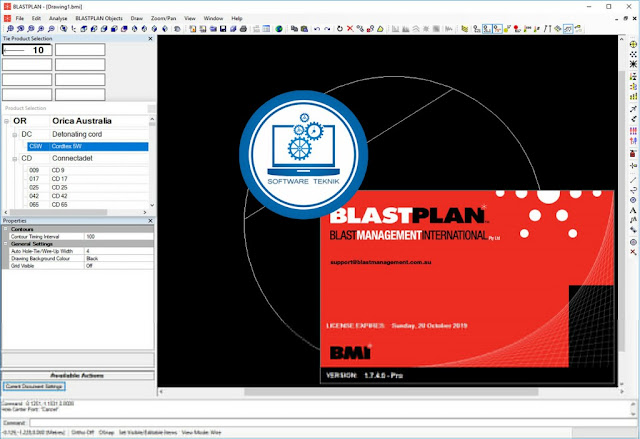Select the tie product slot labeled 10
640x439 pixels.
[x=27, y=50]
